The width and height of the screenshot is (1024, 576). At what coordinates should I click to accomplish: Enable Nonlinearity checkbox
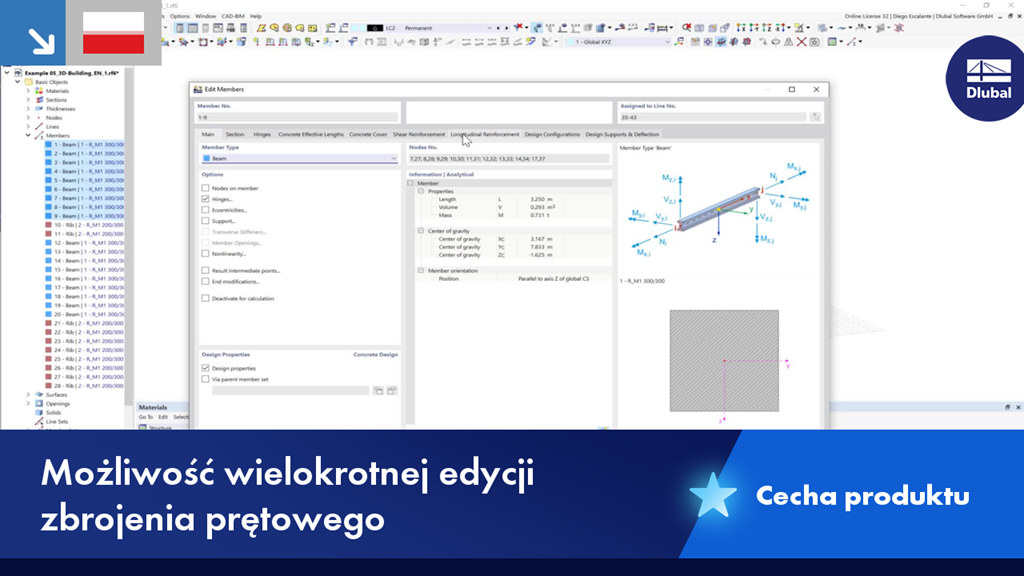[x=205, y=253]
